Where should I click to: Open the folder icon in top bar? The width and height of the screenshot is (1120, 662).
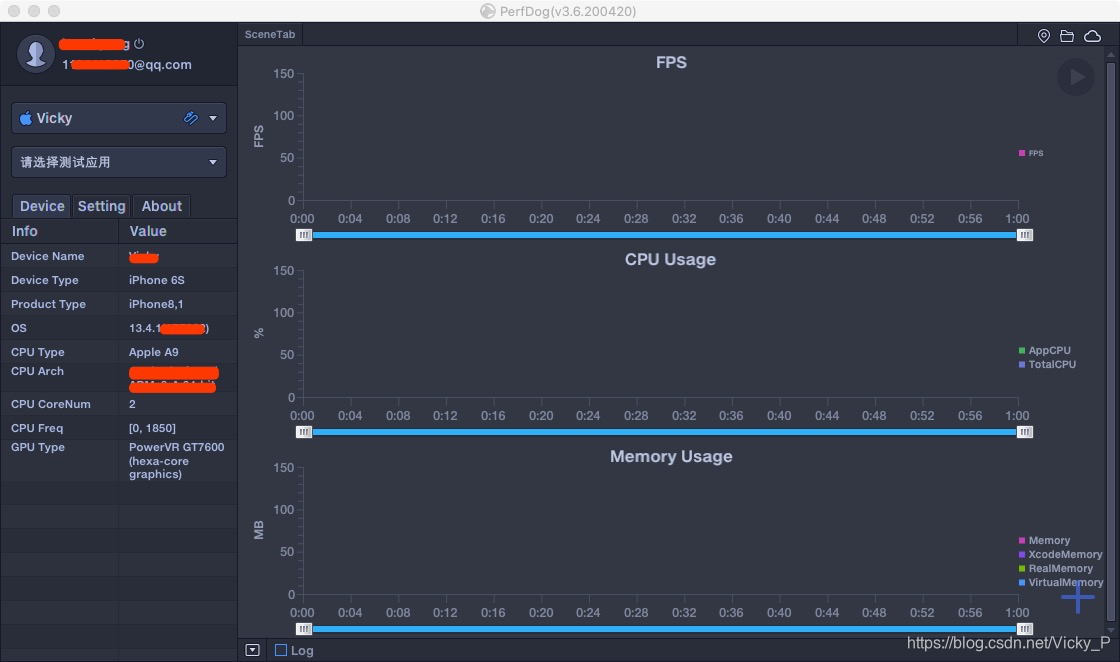tap(1067, 36)
